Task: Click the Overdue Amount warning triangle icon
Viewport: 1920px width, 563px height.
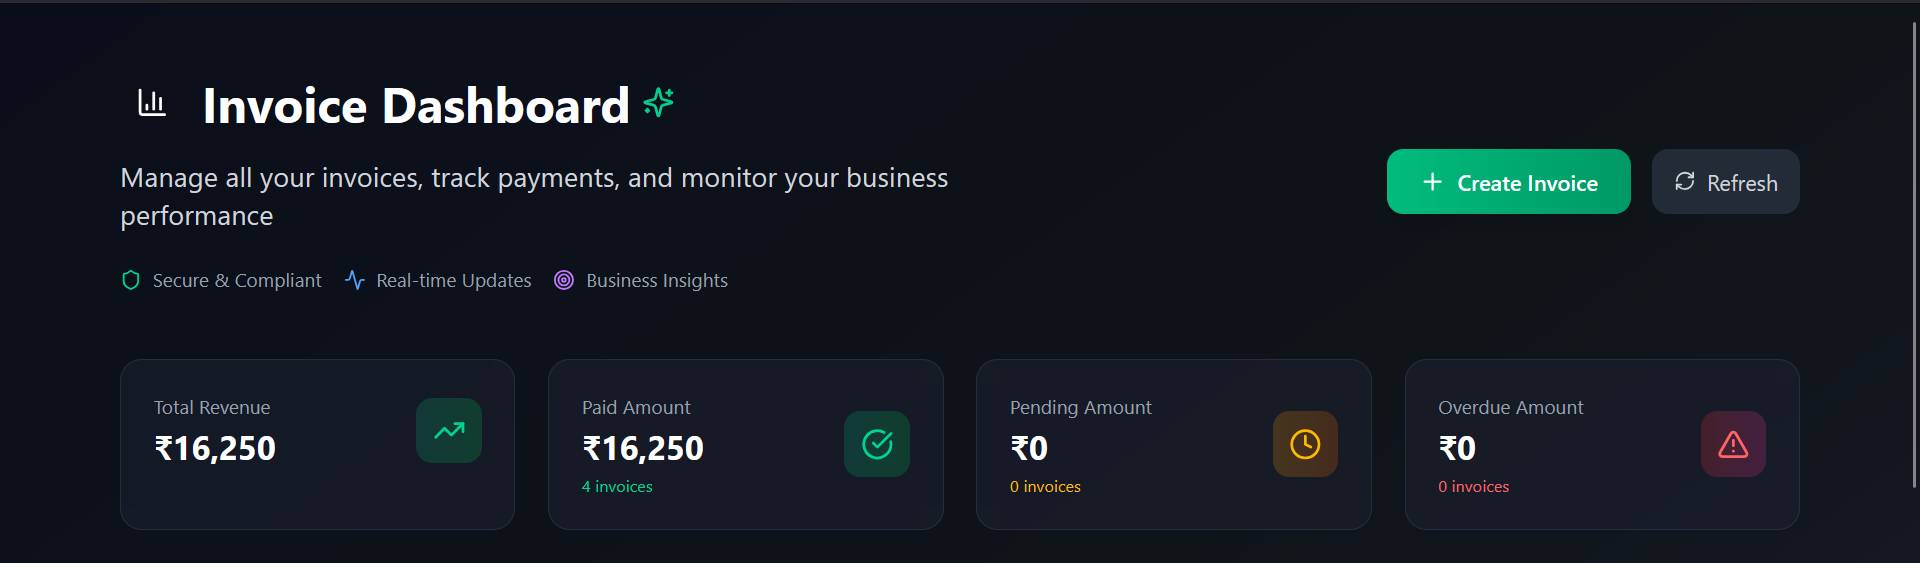Action: click(x=1733, y=444)
